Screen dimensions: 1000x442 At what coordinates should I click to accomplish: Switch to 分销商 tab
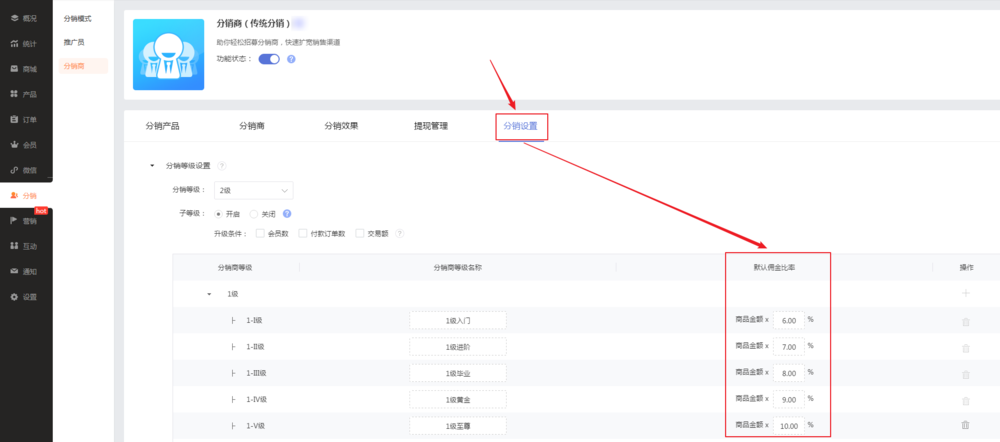(x=252, y=126)
